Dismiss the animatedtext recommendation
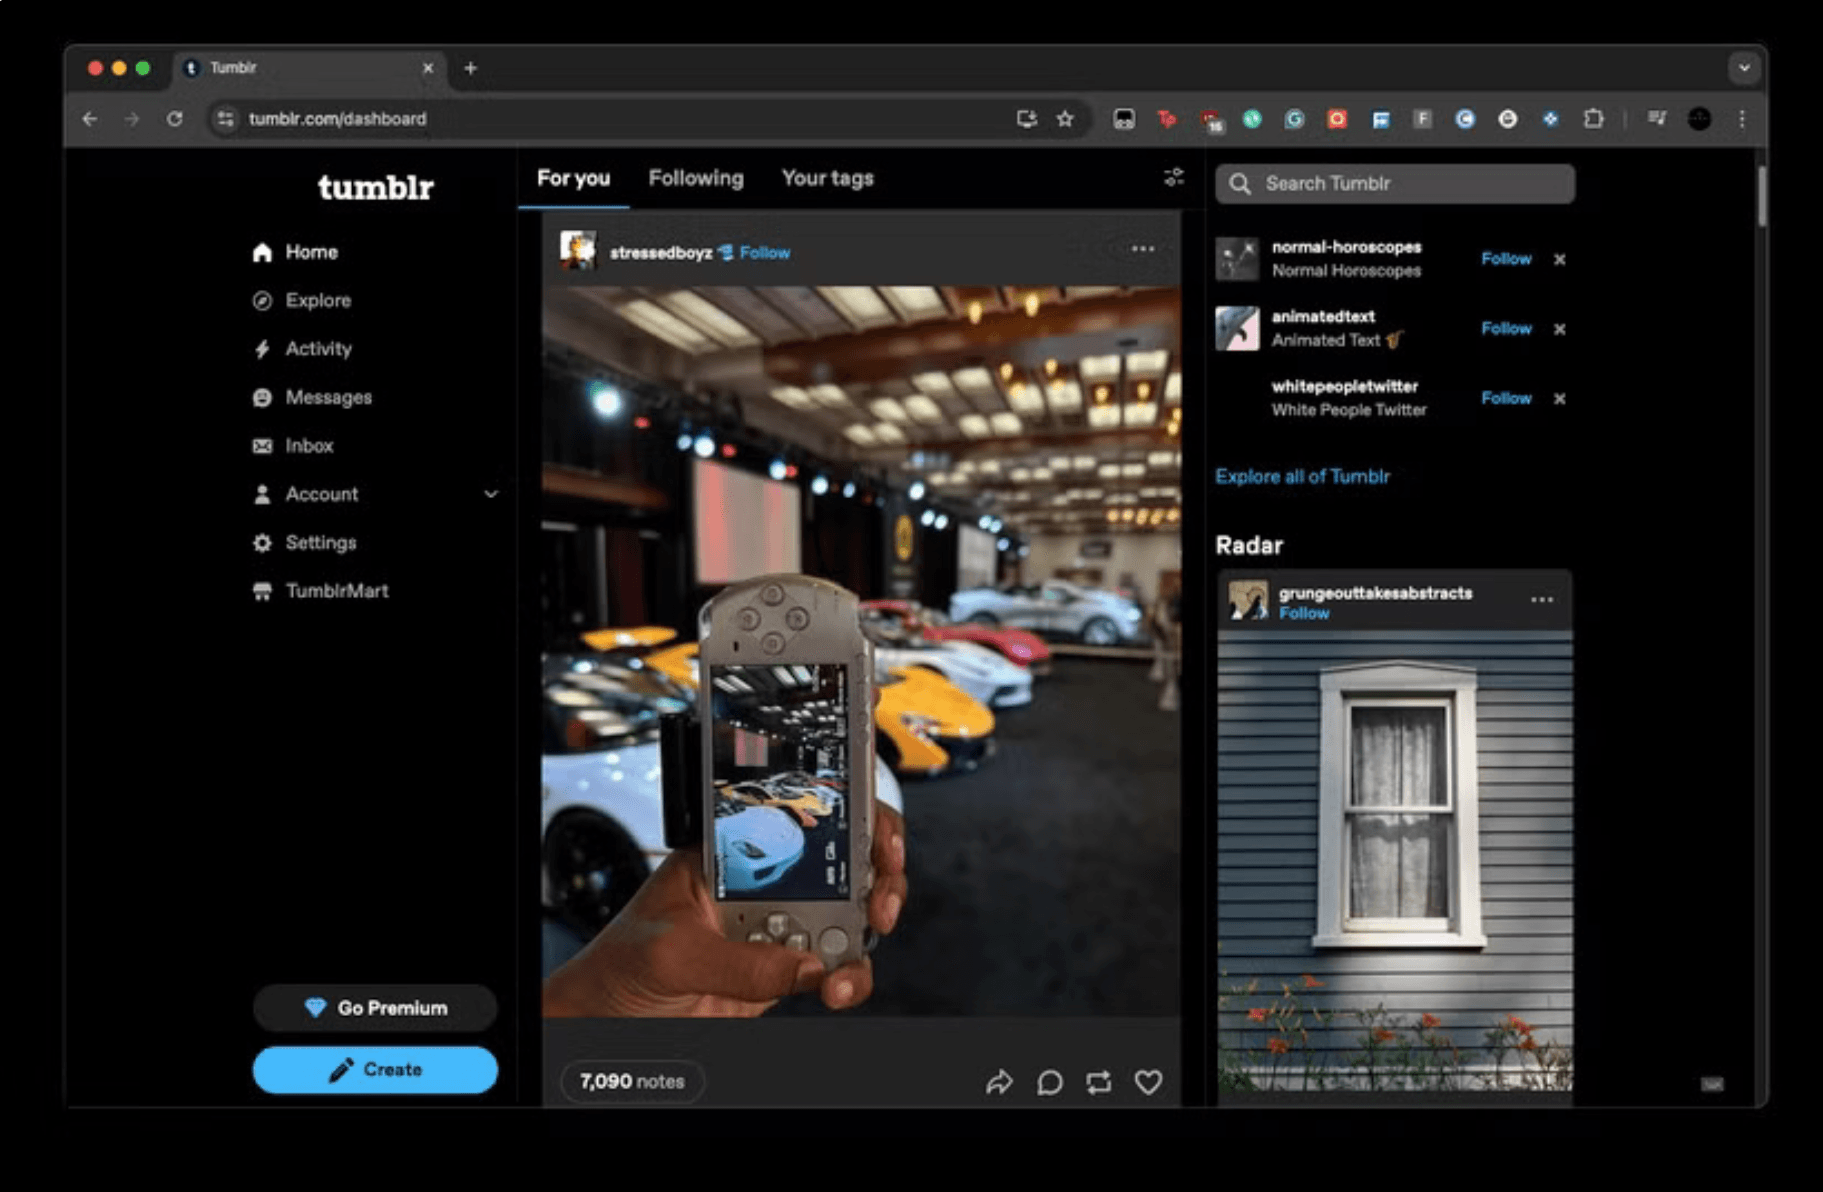Screen dimensions: 1823x1192 pyautogui.click(x=1559, y=329)
